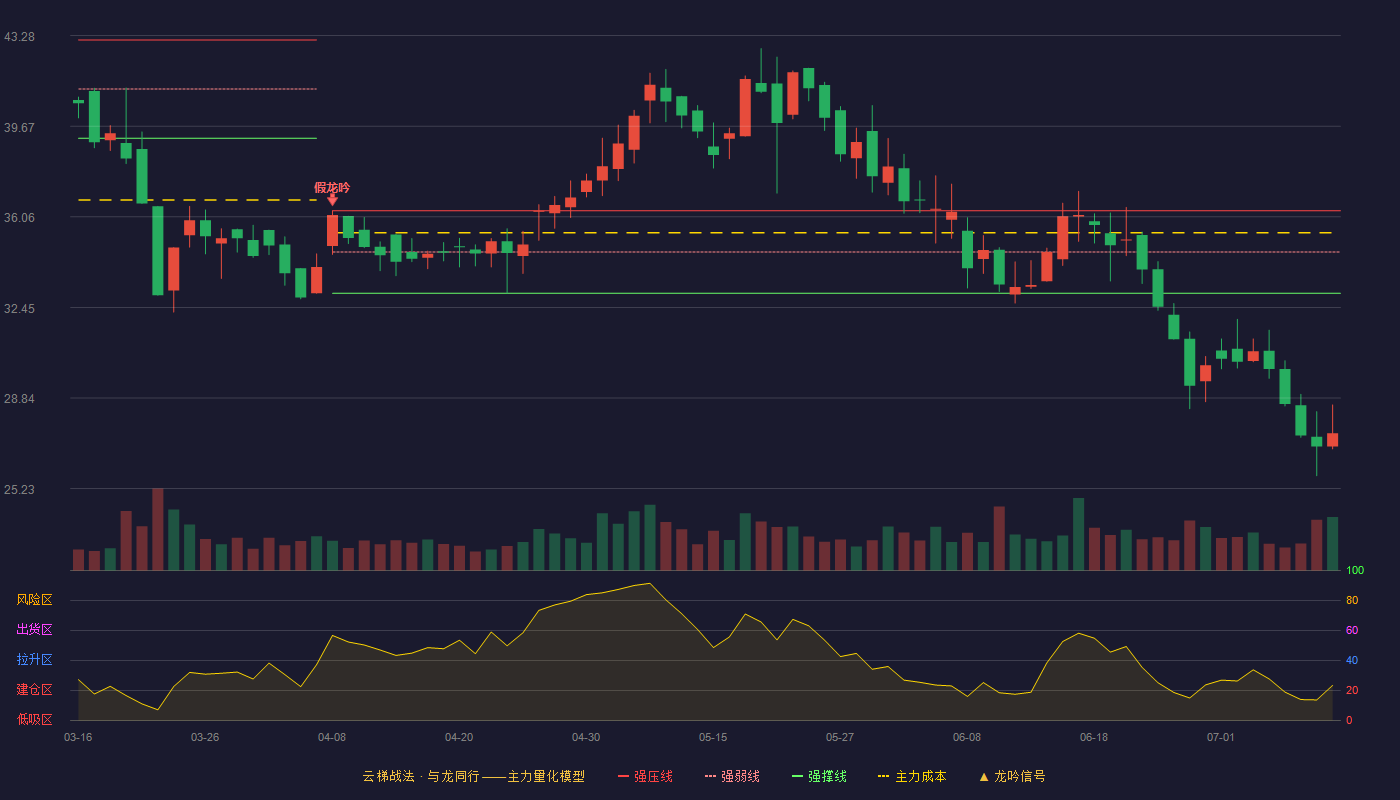Click the 06-08 date axis label

point(967,737)
